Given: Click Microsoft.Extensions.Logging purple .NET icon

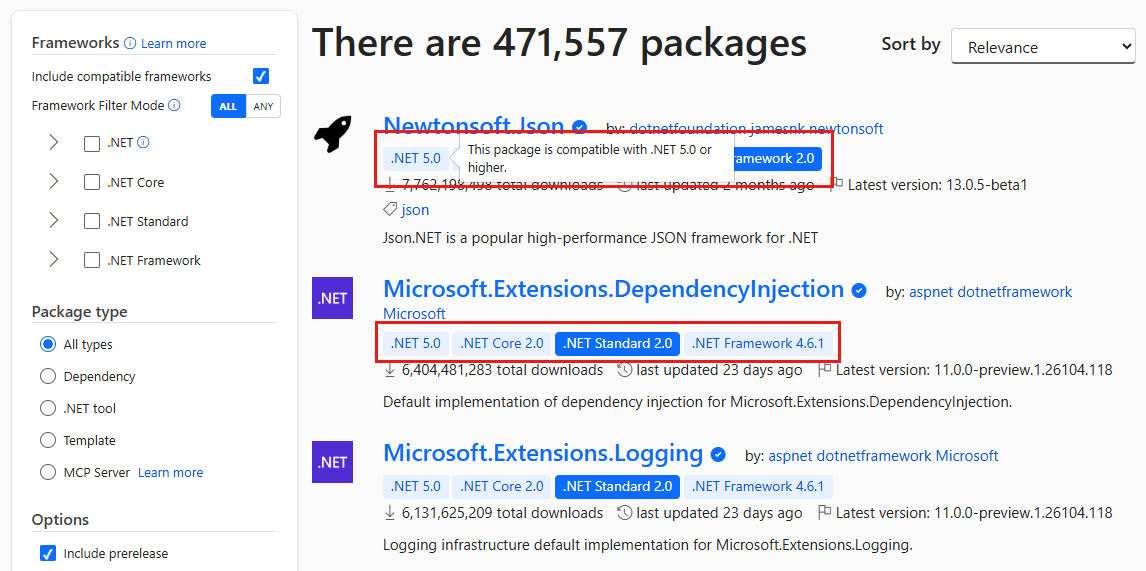Looking at the screenshot, I should tap(333, 461).
